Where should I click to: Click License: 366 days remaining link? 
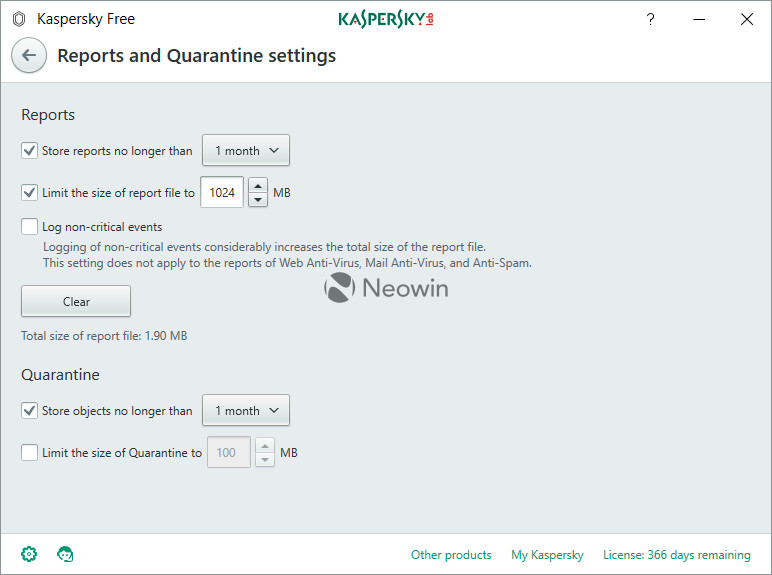click(676, 555)
